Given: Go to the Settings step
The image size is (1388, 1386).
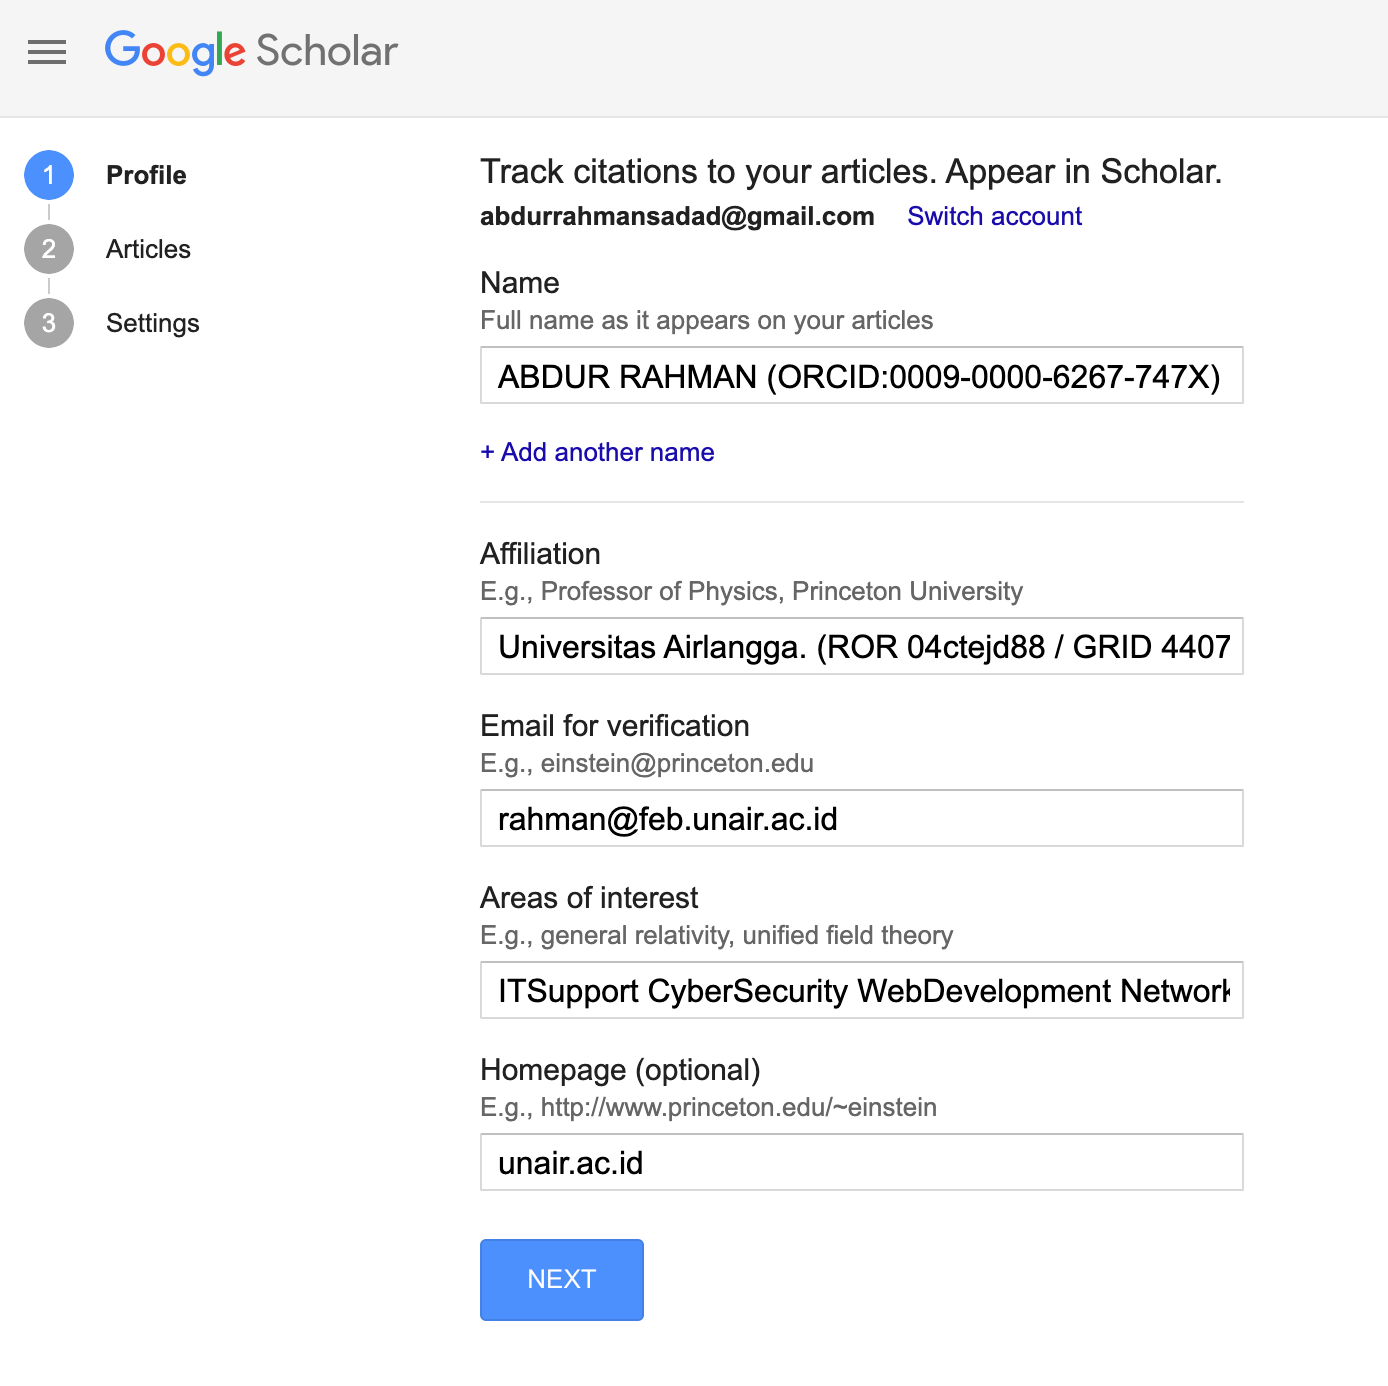Looking at the screenshot, I should [x=152, y=323].
